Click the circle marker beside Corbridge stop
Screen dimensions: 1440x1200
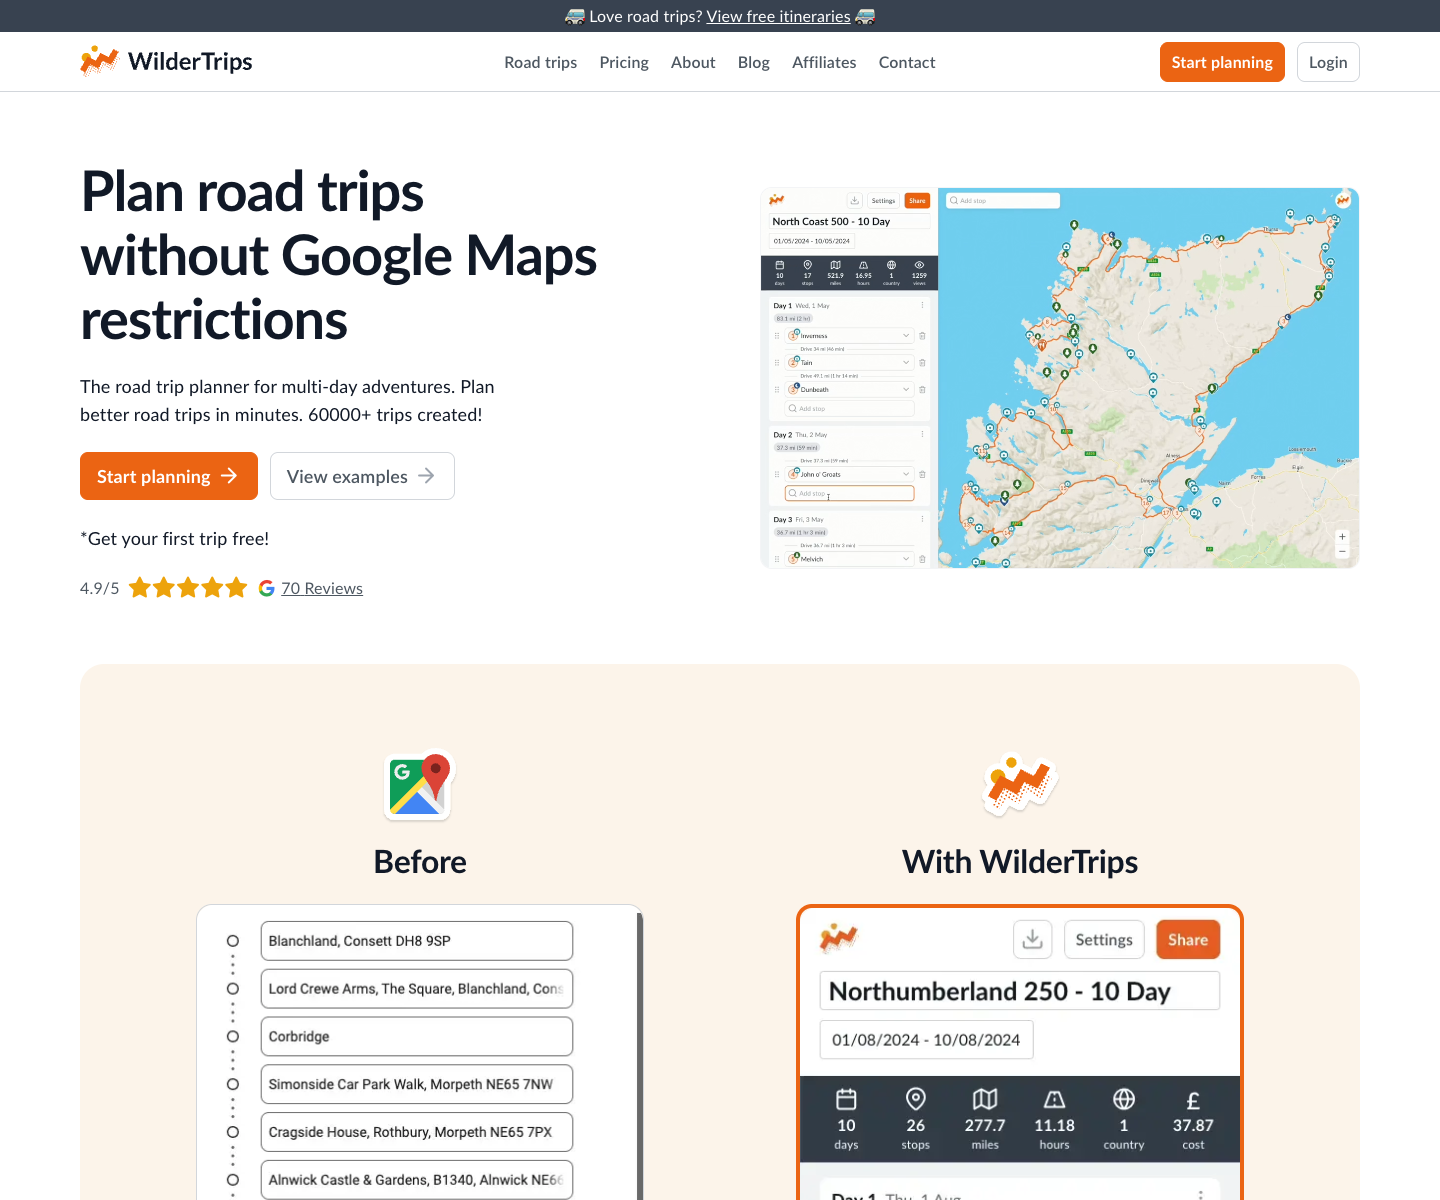tap(233, 1036)
